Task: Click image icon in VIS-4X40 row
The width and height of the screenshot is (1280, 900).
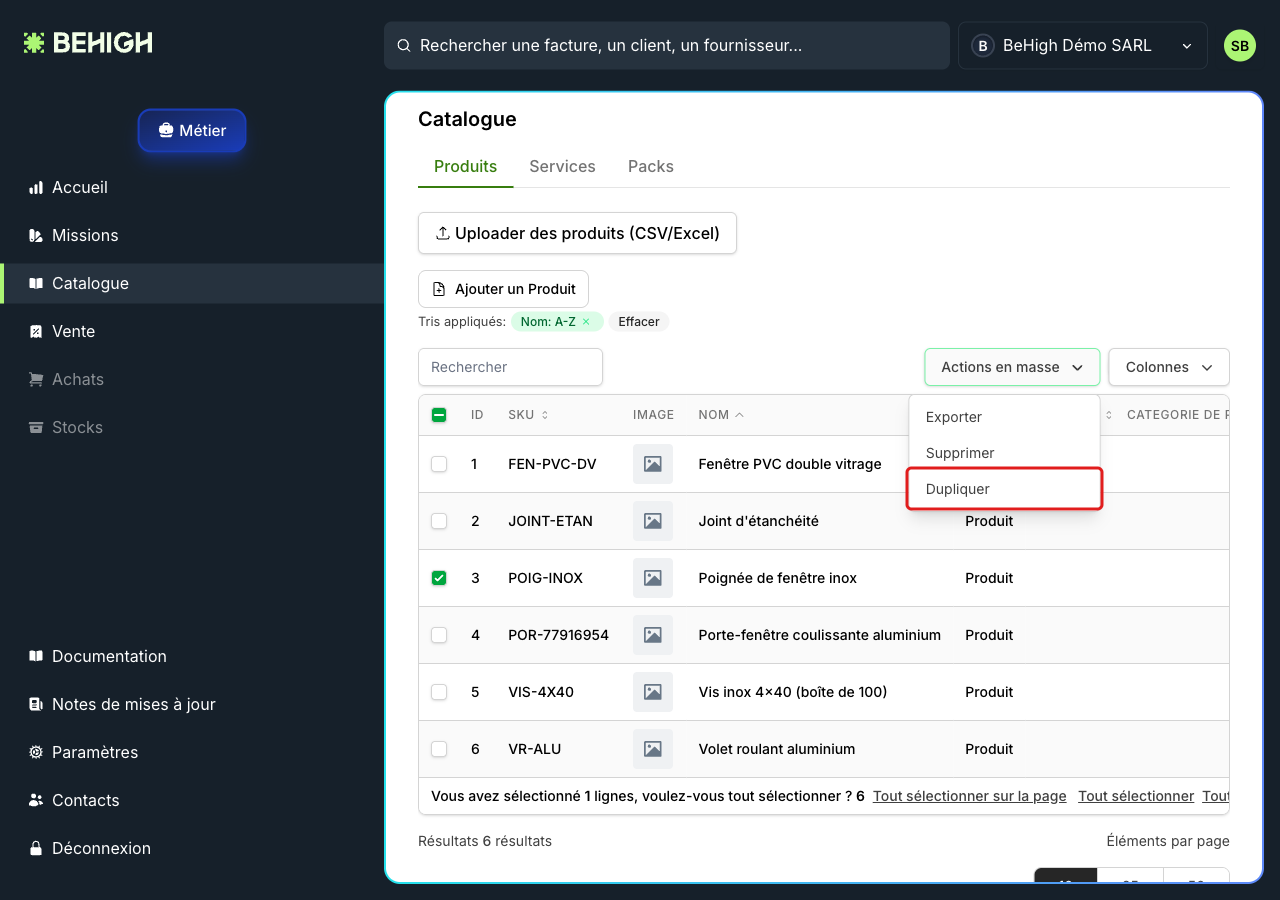Action: point(653,692)
